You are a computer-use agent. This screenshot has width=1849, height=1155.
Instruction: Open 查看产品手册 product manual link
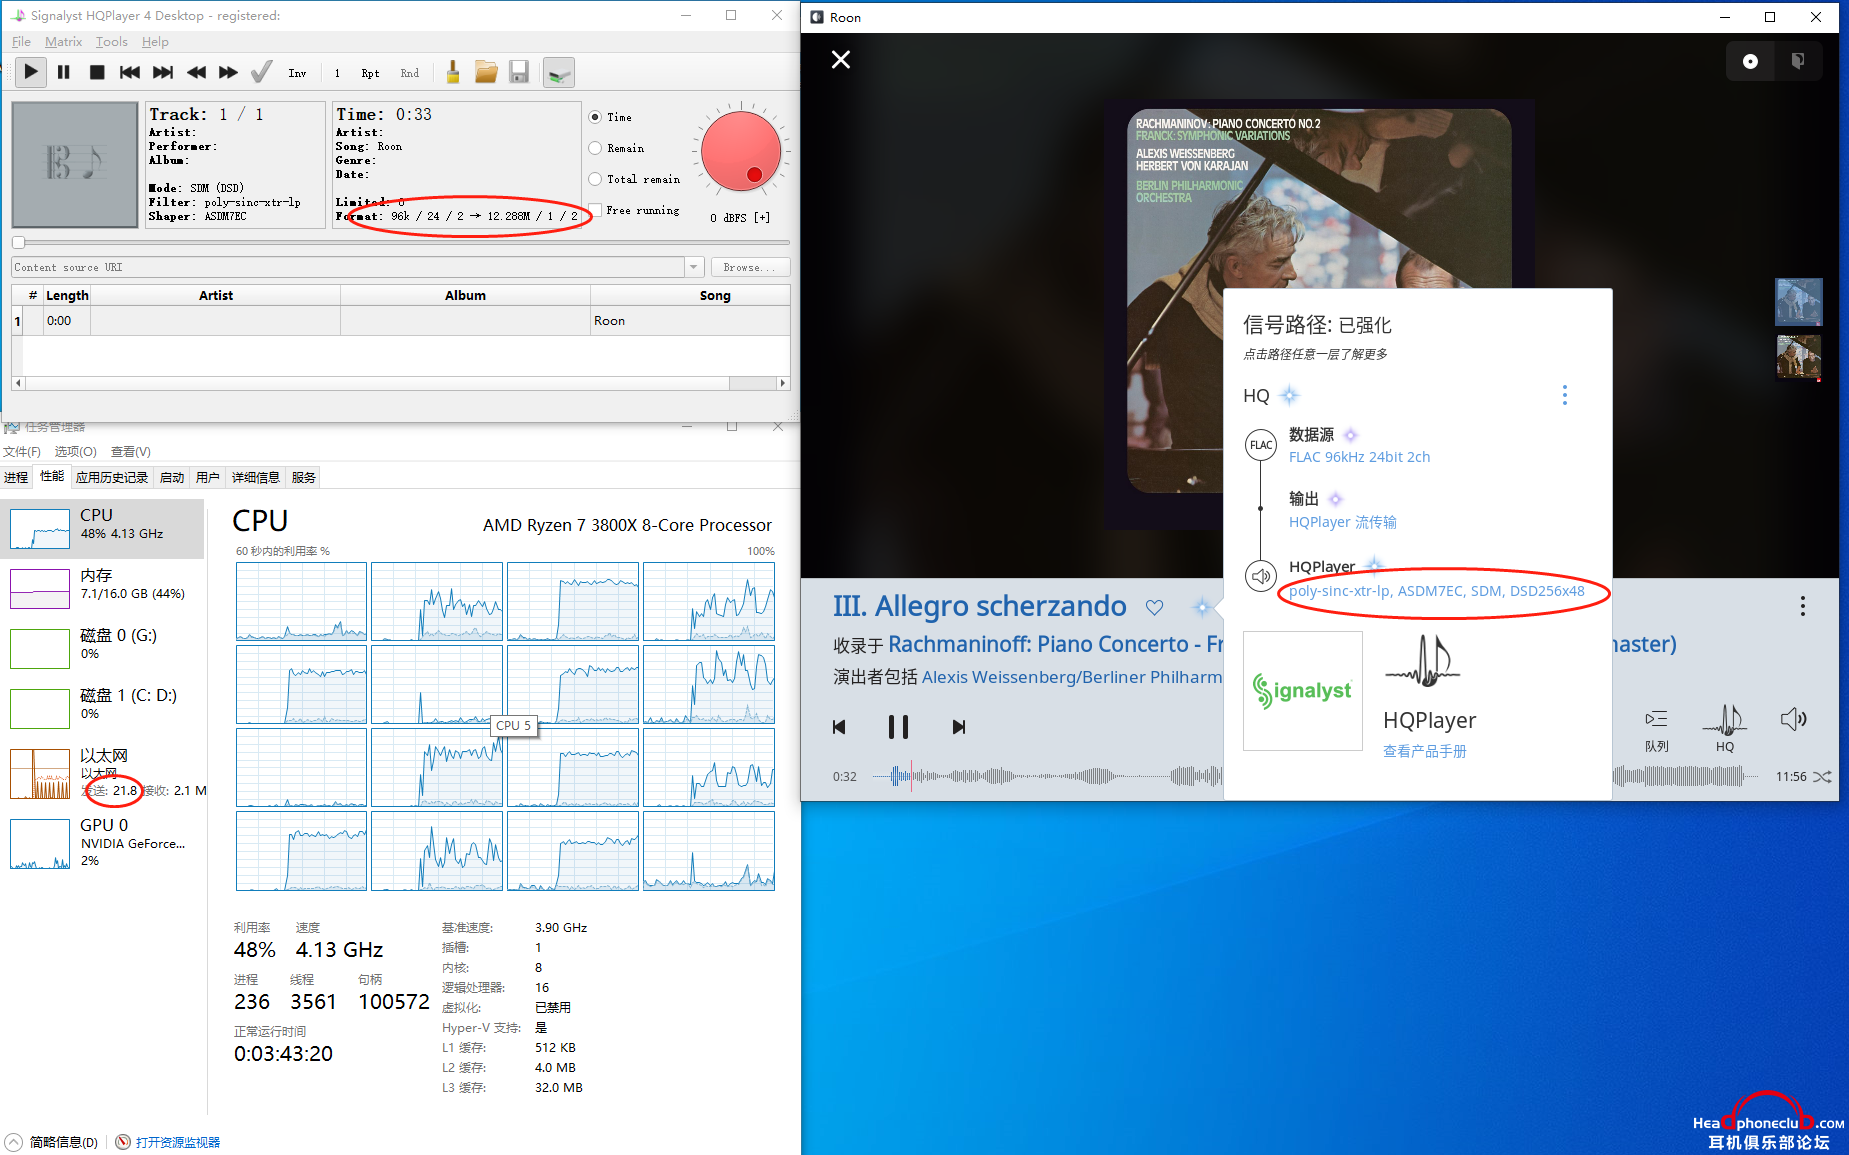[1424, 751]
